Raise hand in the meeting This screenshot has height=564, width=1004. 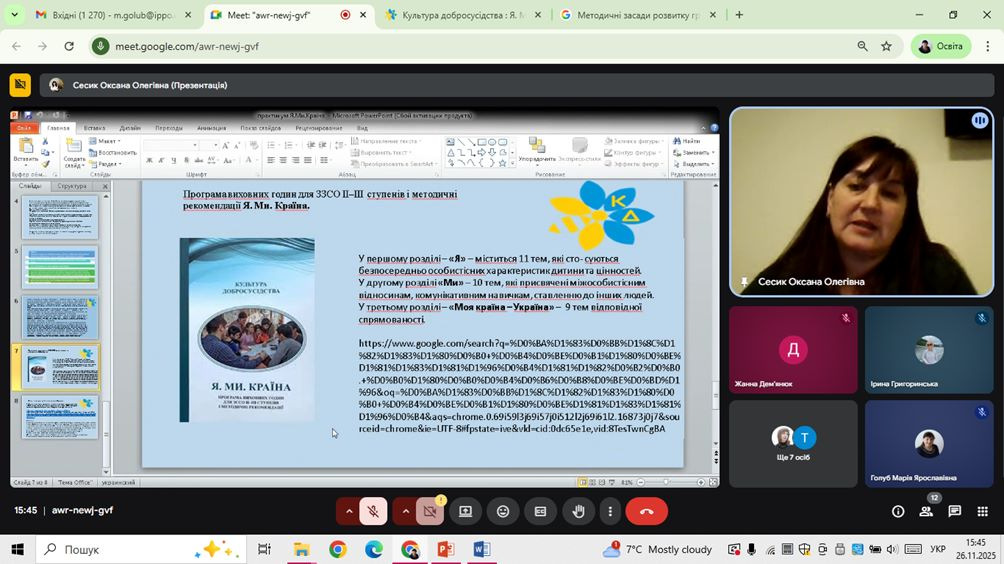(578, 511)
